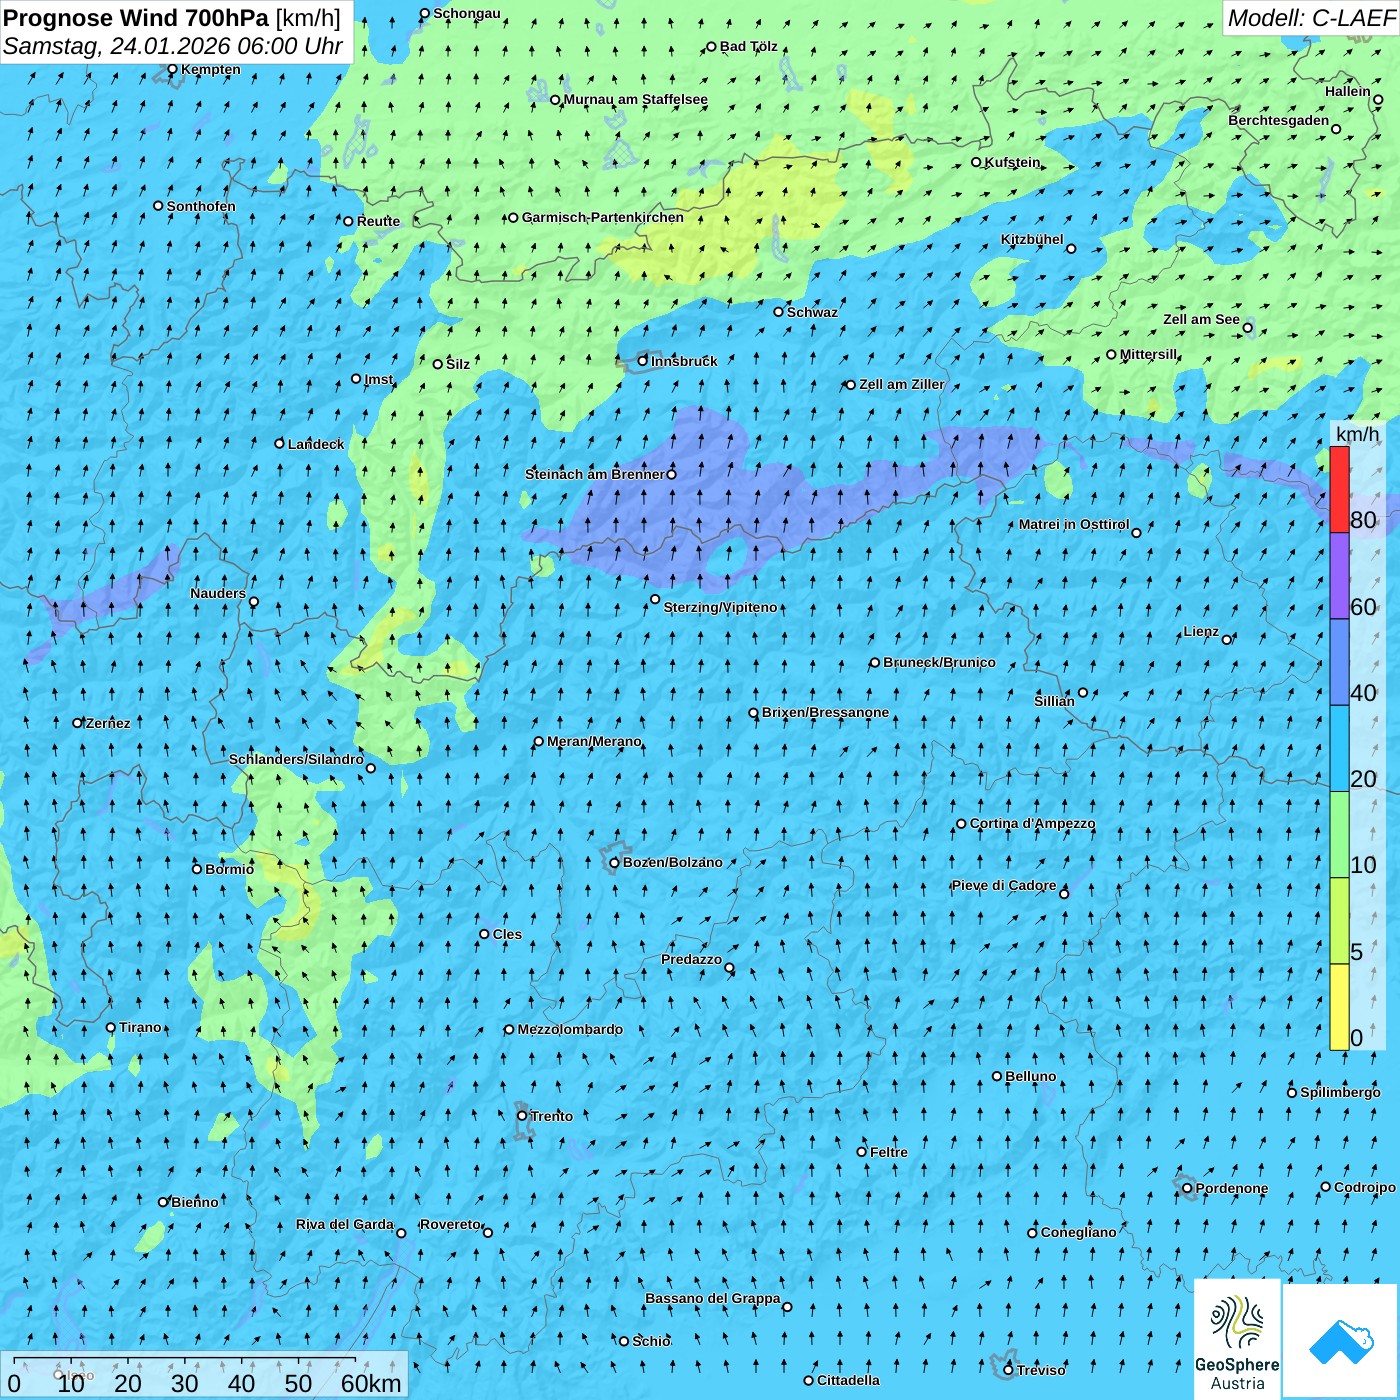
Task: Click the blue cloud logo icon
Action: (x=1341, y=1341)
